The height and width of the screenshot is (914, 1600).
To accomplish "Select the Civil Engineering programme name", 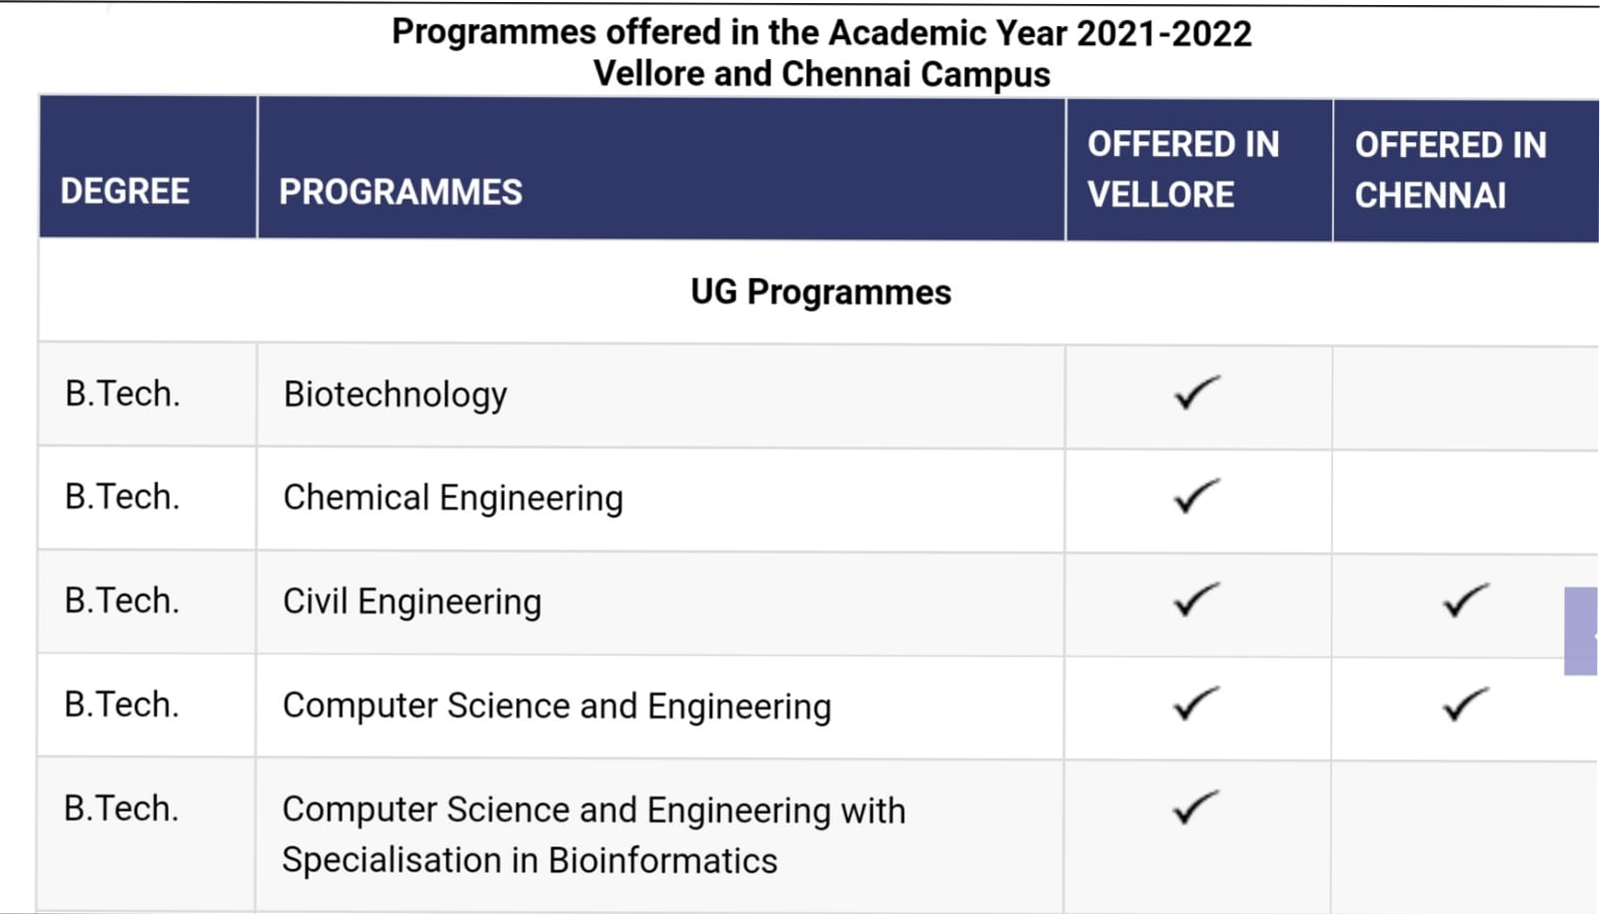I will tap(412, 602).
